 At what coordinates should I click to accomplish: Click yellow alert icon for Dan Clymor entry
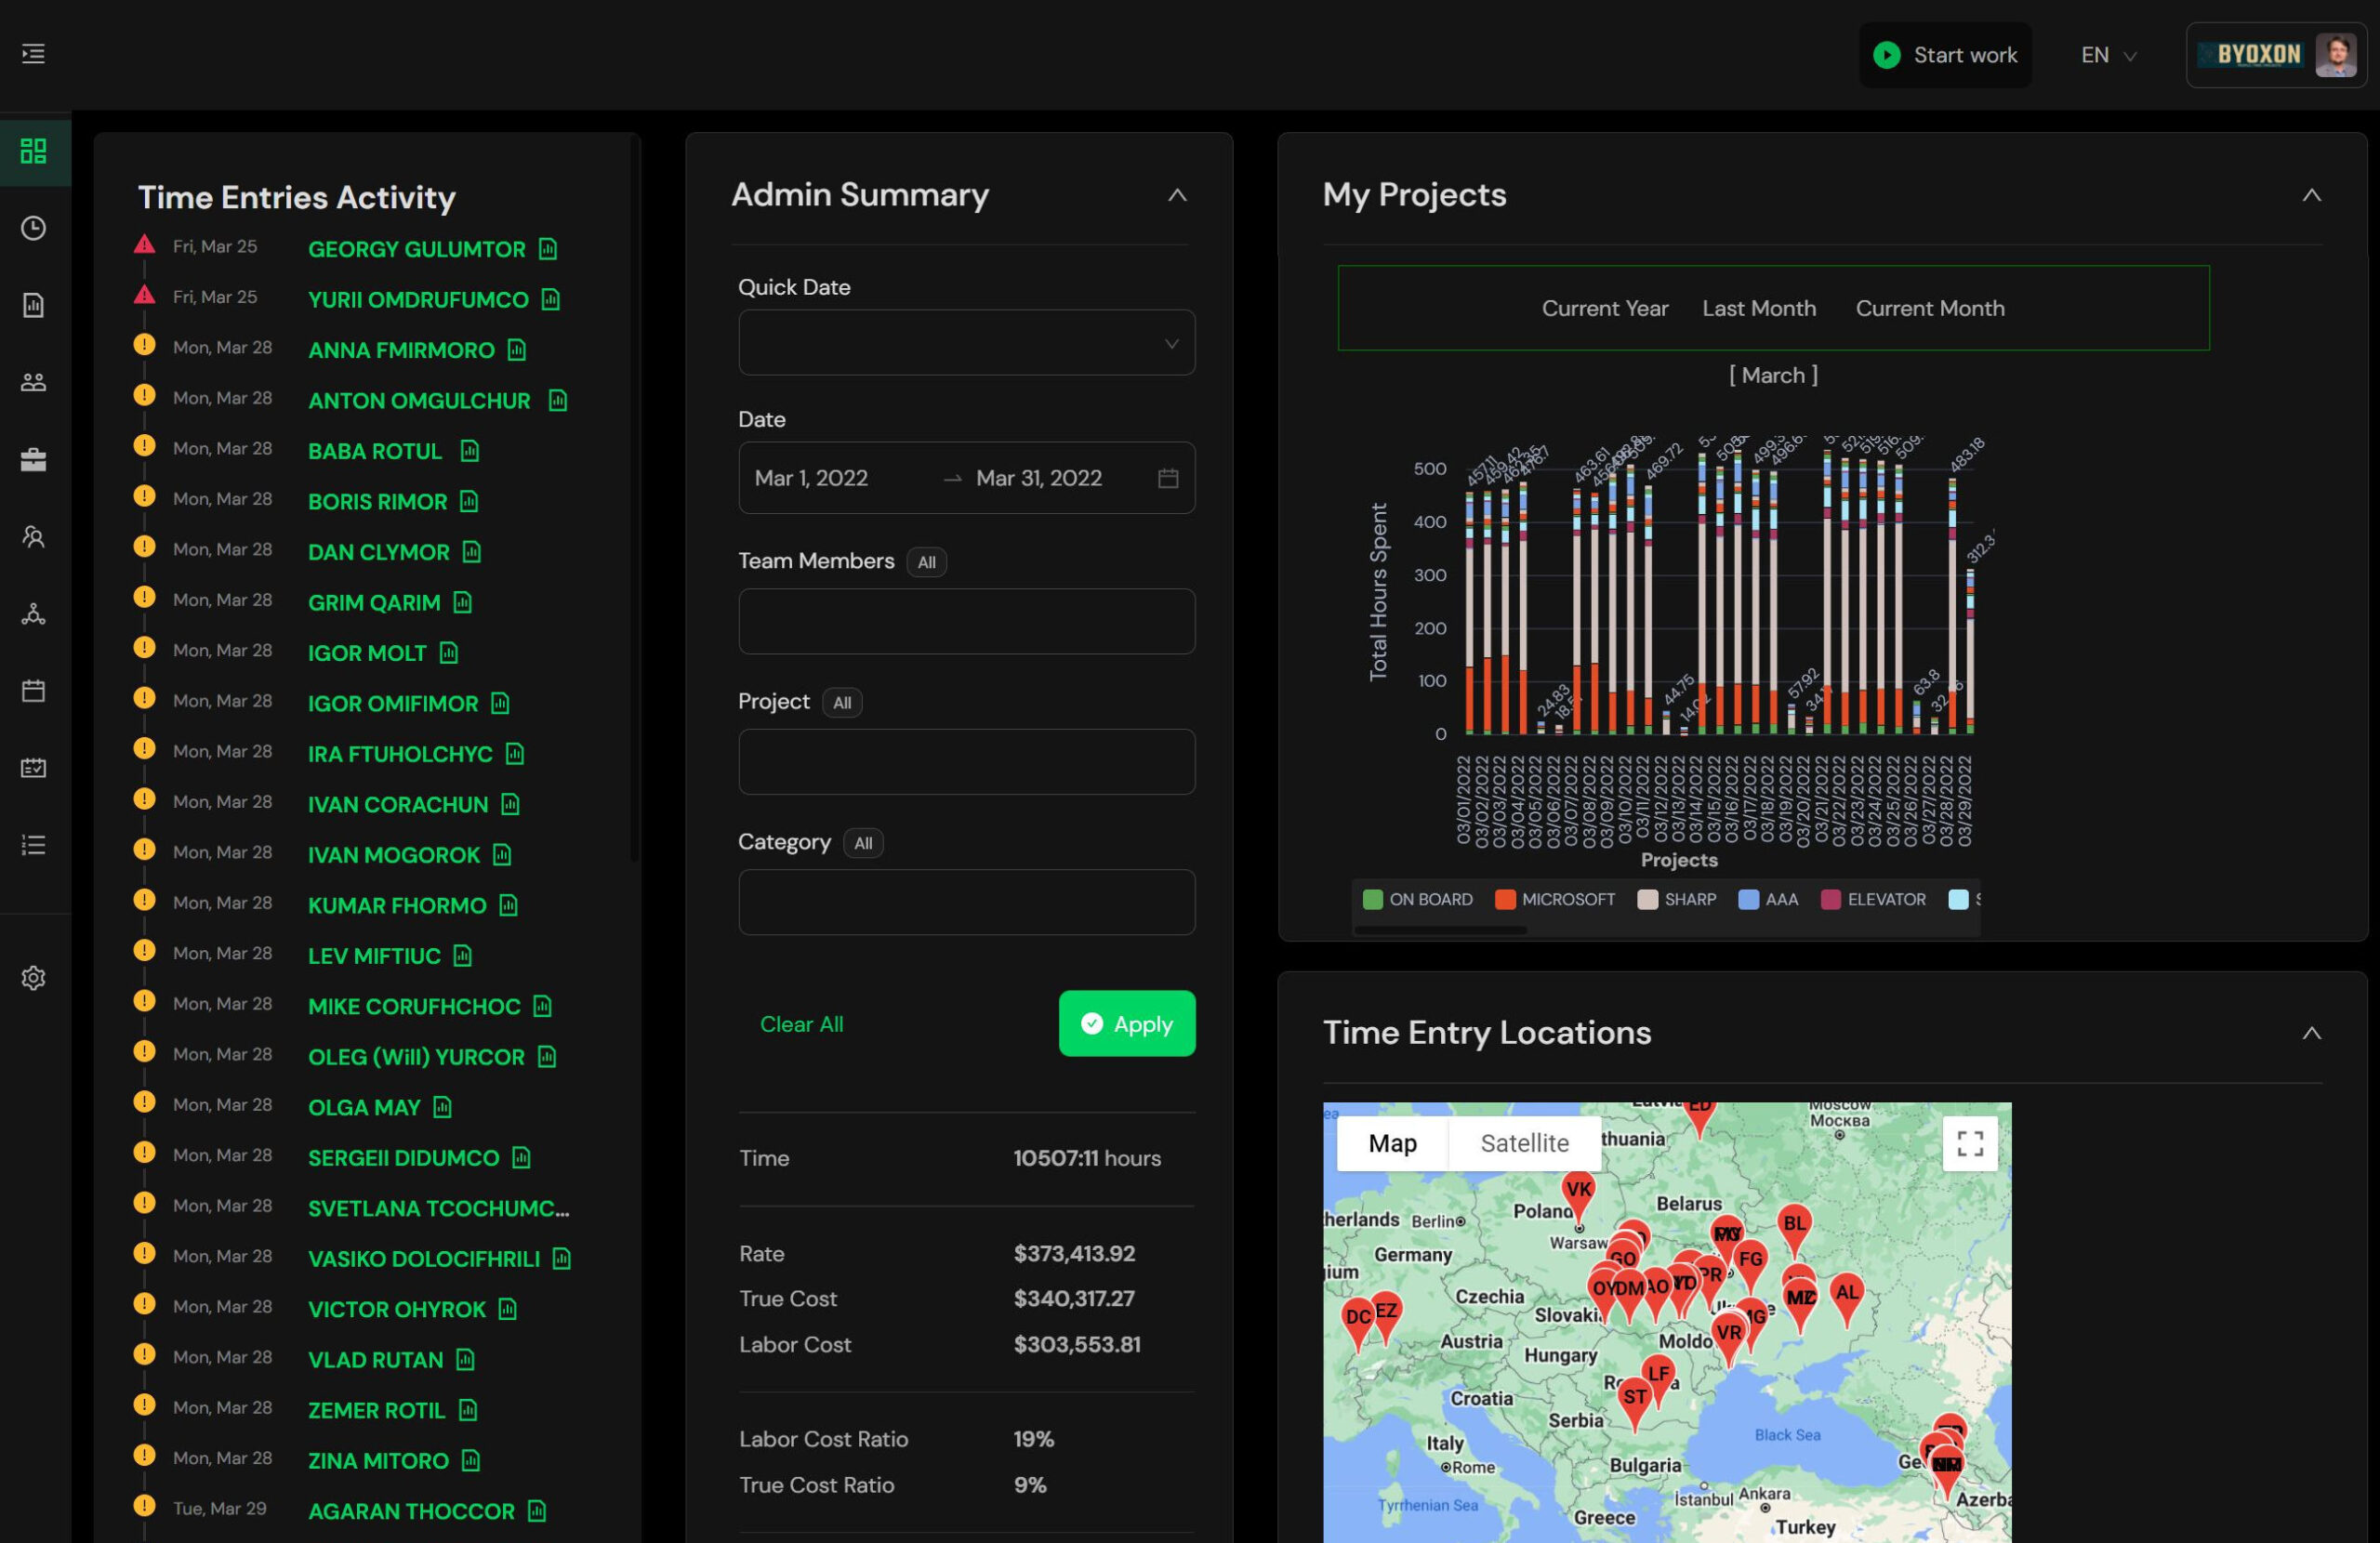[144, 546]
